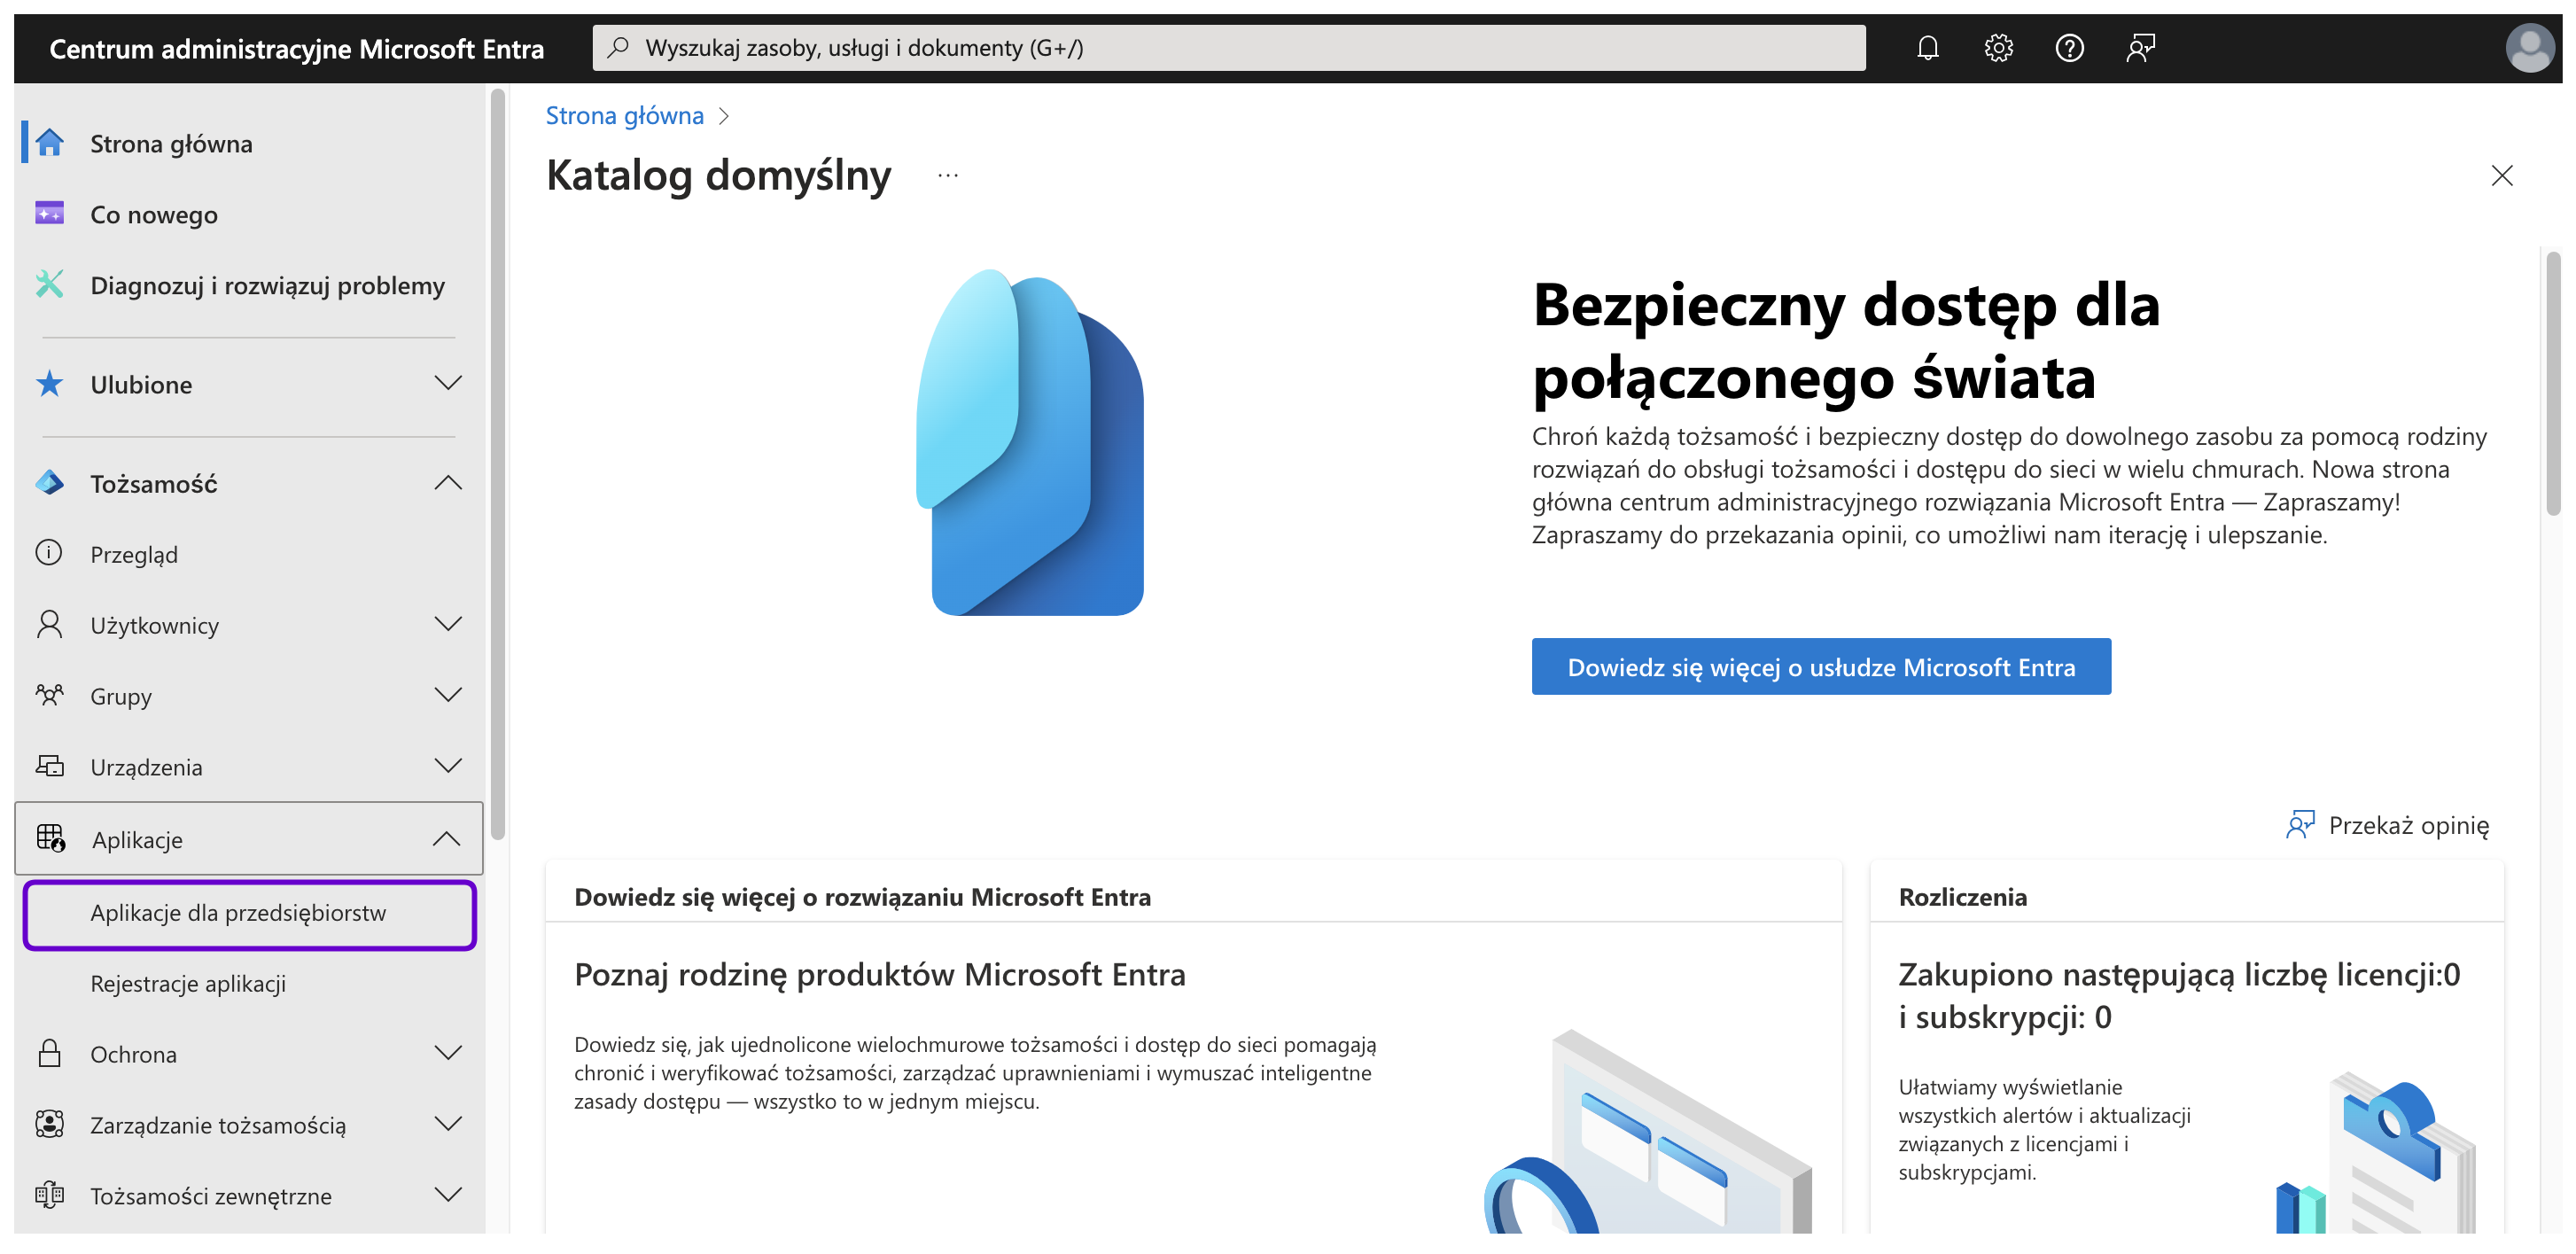This screenshot has width=2576, height=1254.
Task: Click the Grupy people icon
Action: coord(49,695)
